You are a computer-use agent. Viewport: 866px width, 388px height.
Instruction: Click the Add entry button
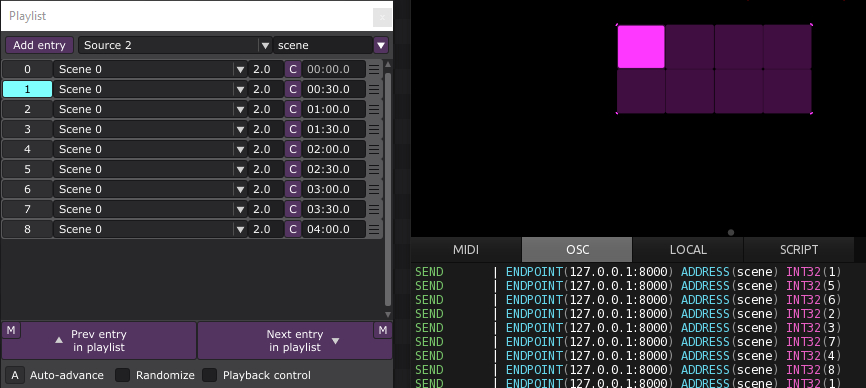click(39, 45)
